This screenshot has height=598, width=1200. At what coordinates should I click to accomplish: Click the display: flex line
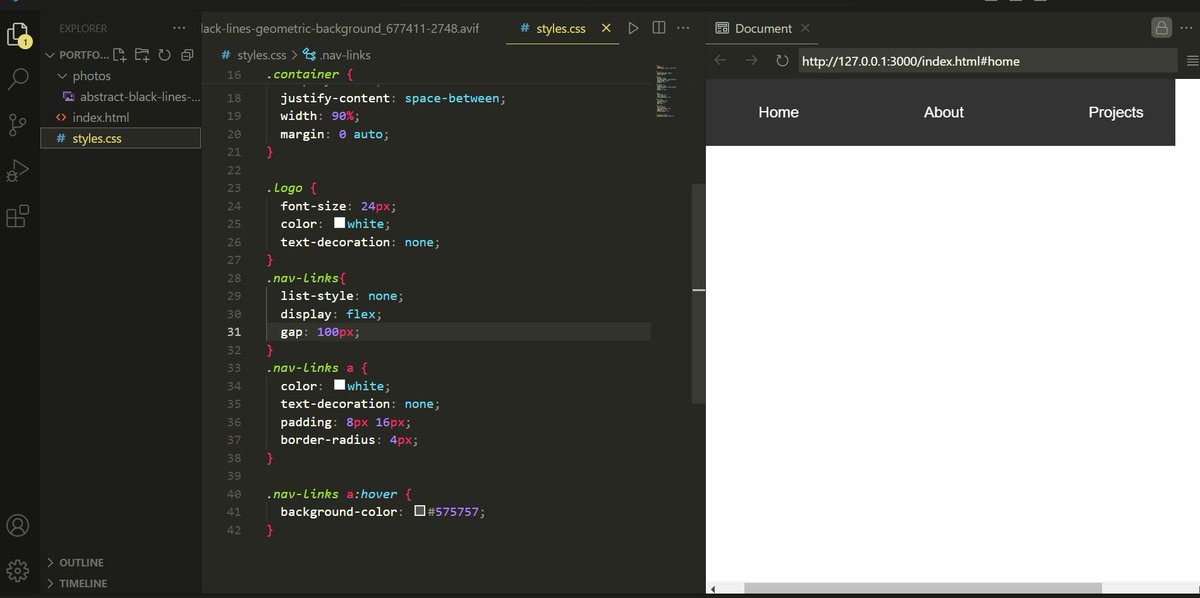[x=330, y=314]
